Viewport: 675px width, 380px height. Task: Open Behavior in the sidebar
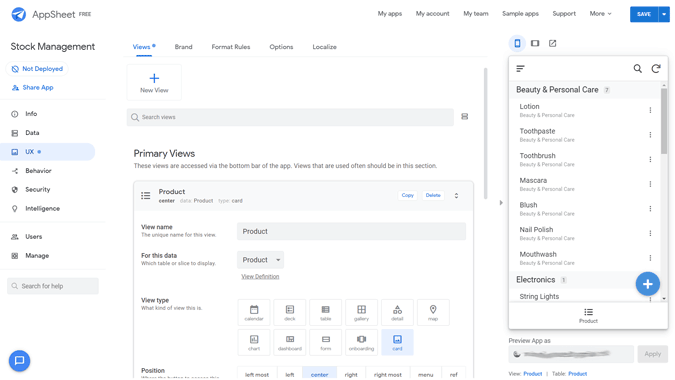coord(38,171)
